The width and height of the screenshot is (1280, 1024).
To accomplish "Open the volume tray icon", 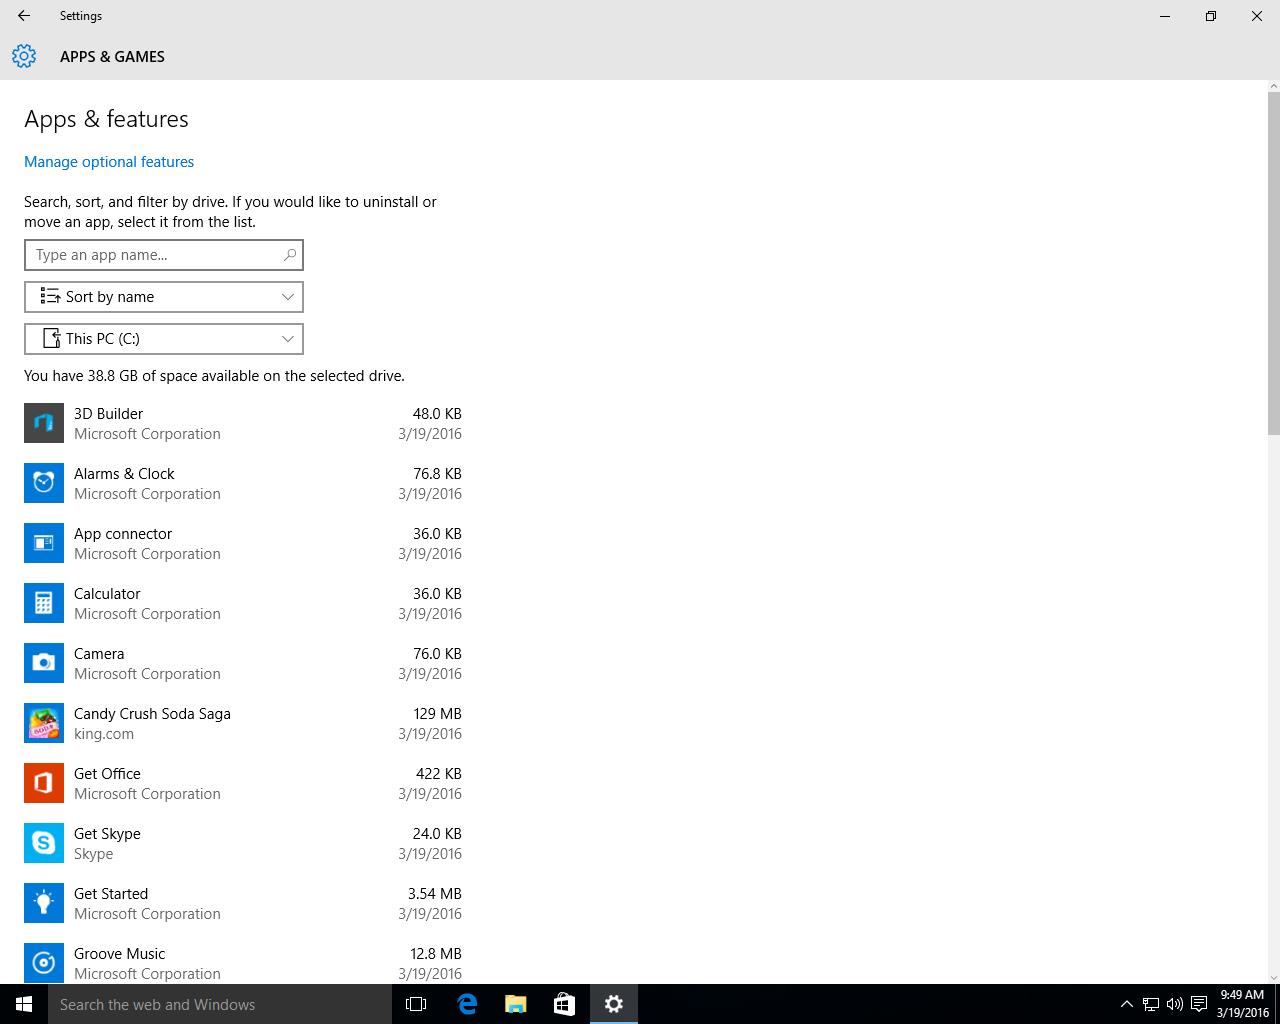I will pyautogui.click(x=1175, y=1004).
